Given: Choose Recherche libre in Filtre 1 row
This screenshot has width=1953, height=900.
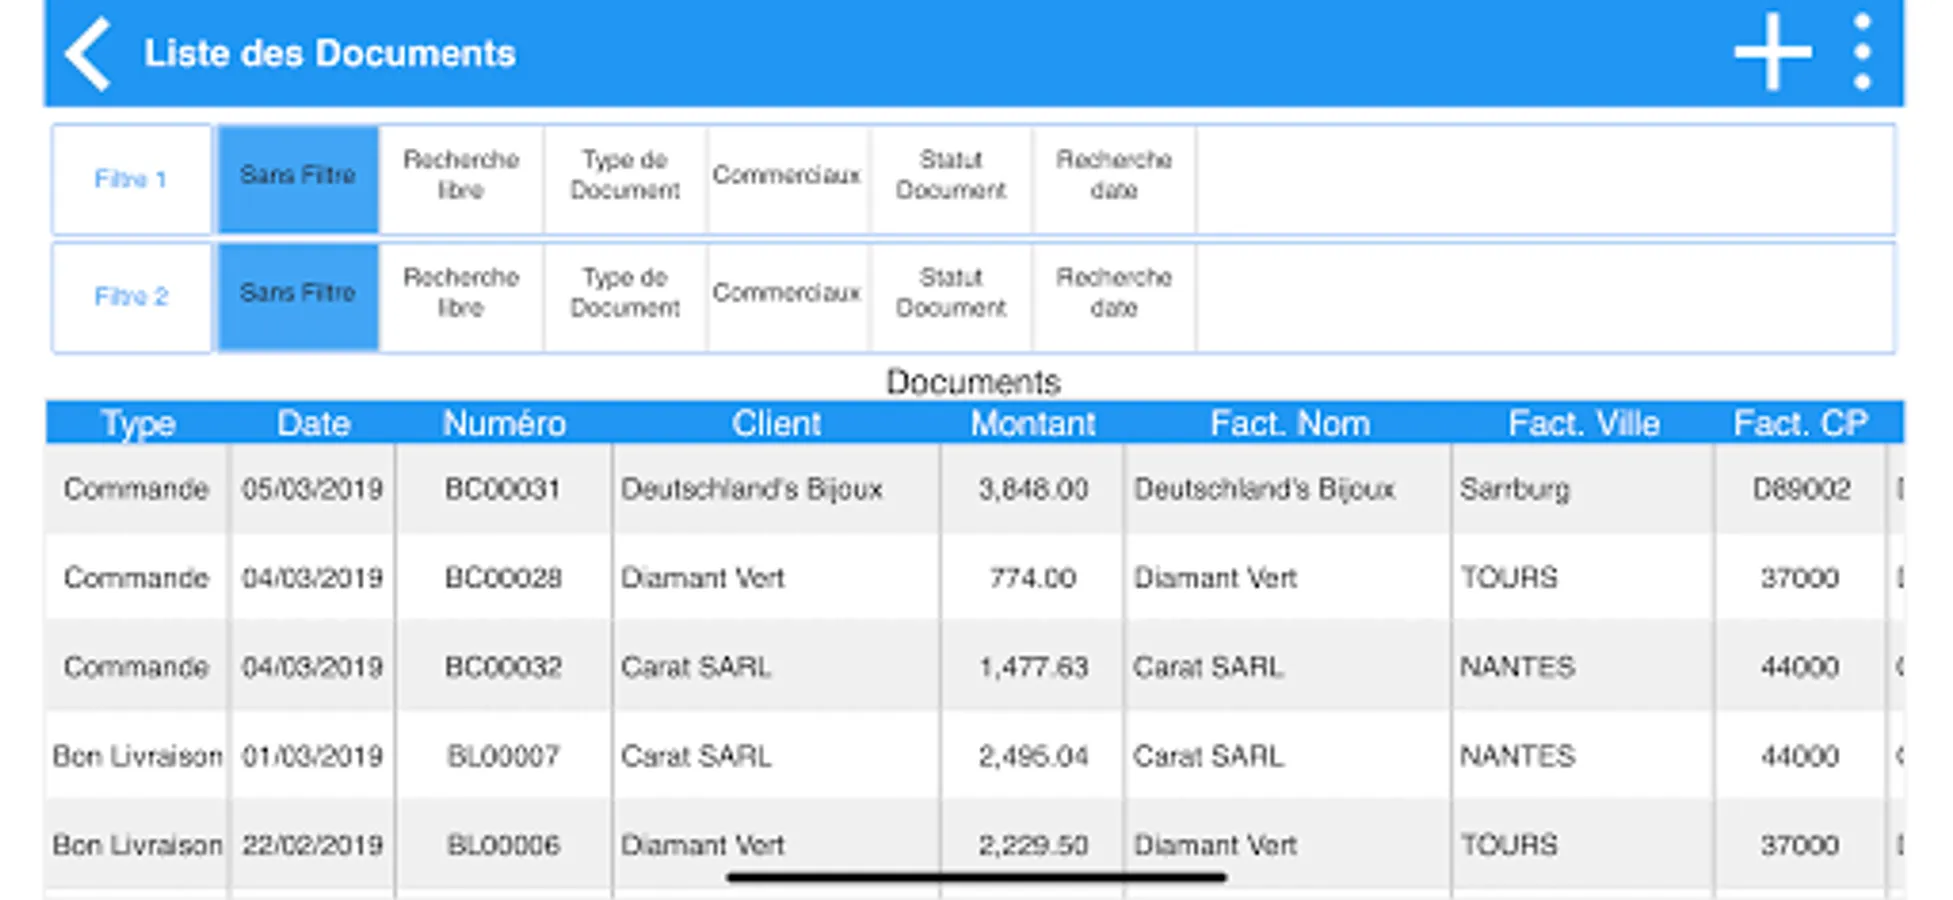Looking at the screenshot, I should [461, 179].
